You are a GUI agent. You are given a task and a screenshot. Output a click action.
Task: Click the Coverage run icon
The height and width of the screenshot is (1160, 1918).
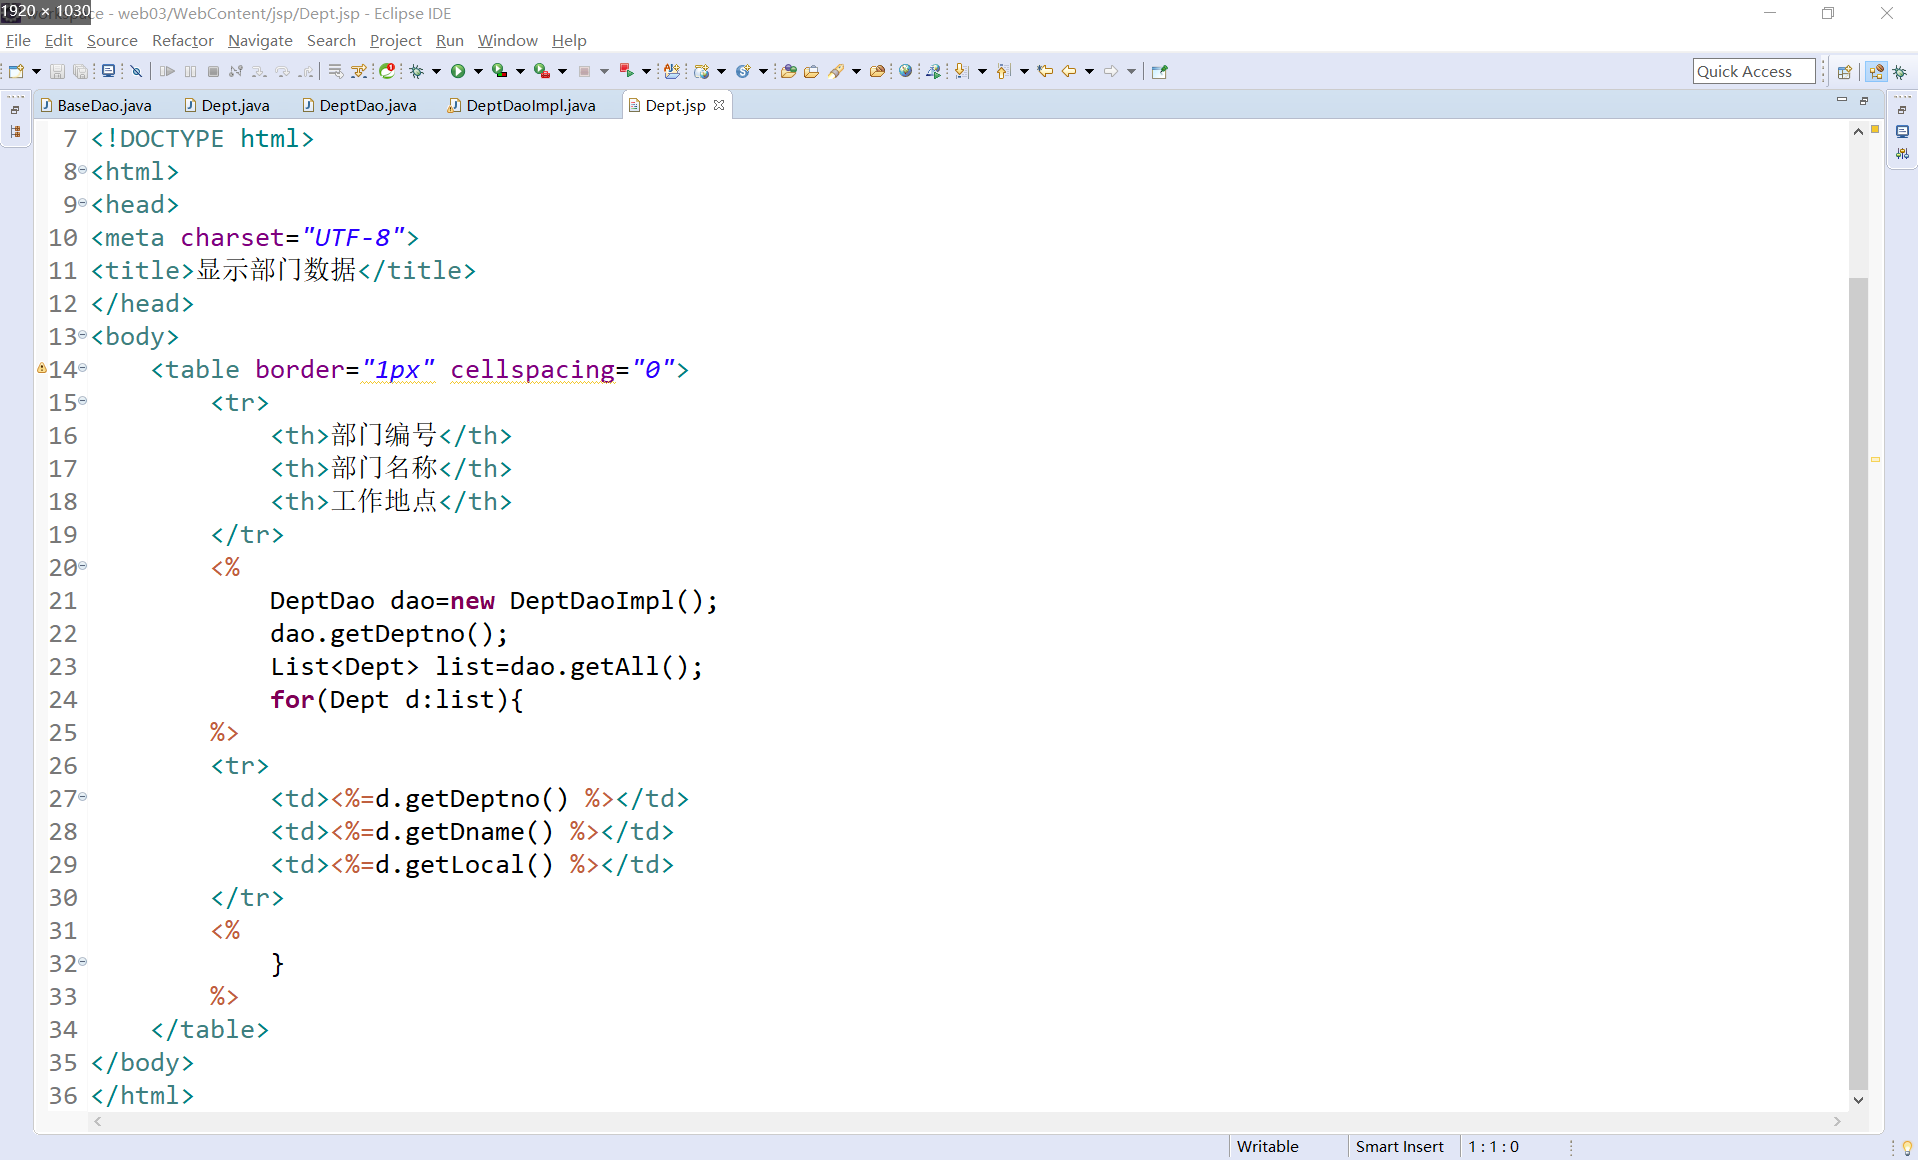point(499,71)
